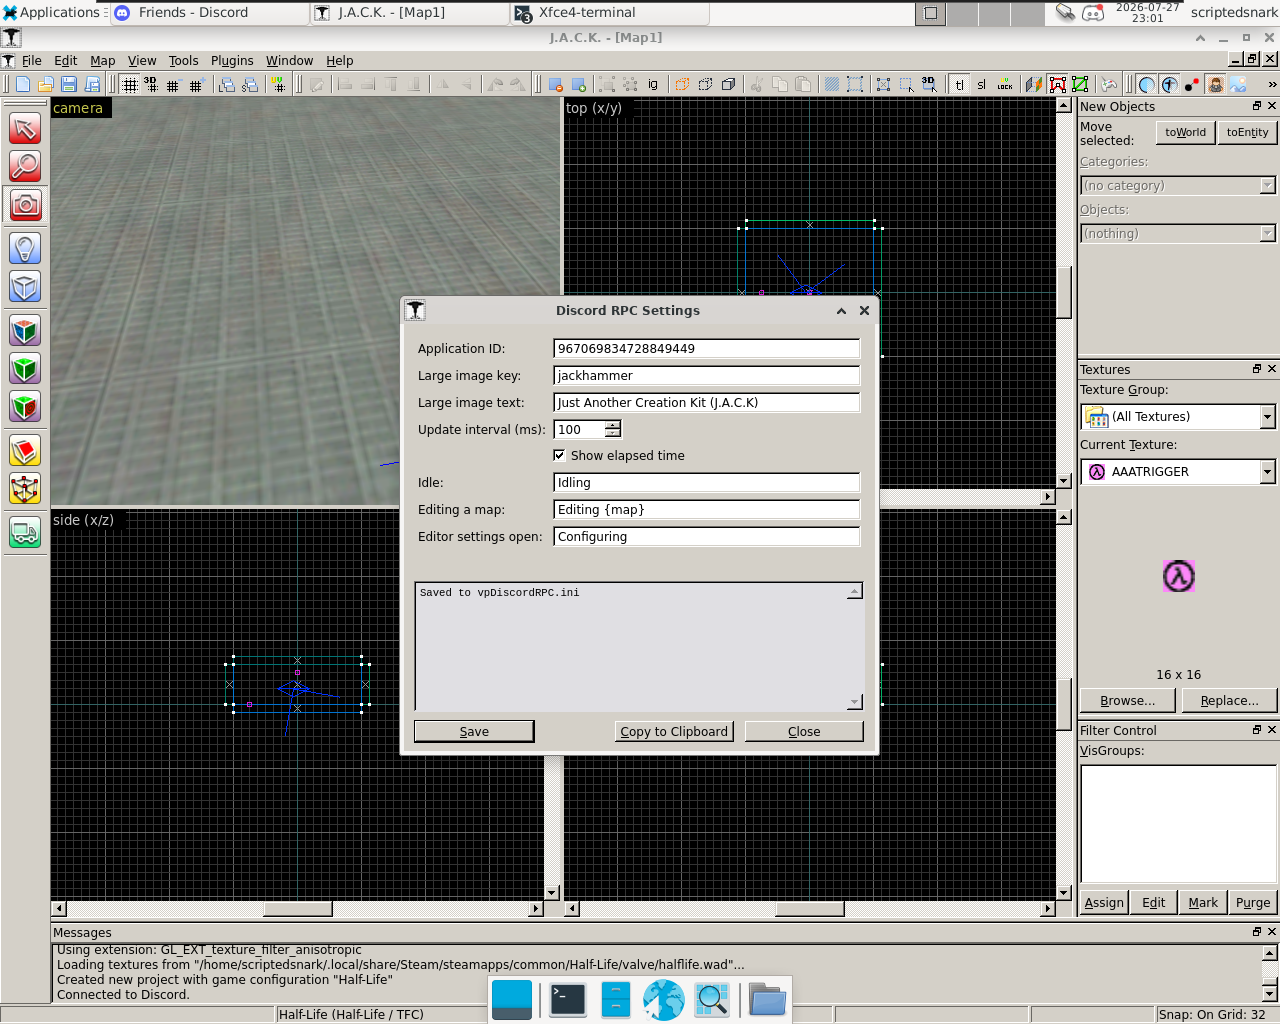Select the Selection (arrow) tool
1280x1024 pixels.
[25, 128]
